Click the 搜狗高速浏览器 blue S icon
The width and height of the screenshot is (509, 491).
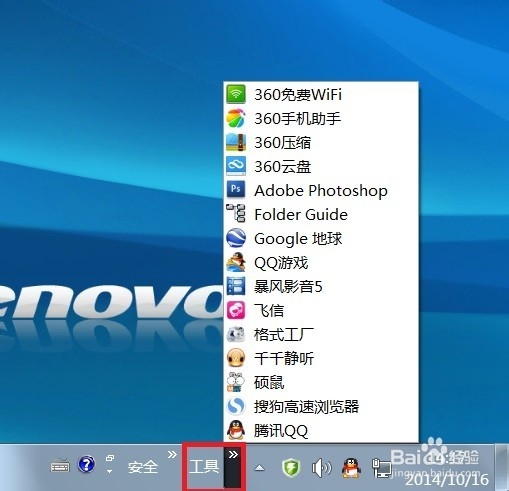[x=236, y=406]
